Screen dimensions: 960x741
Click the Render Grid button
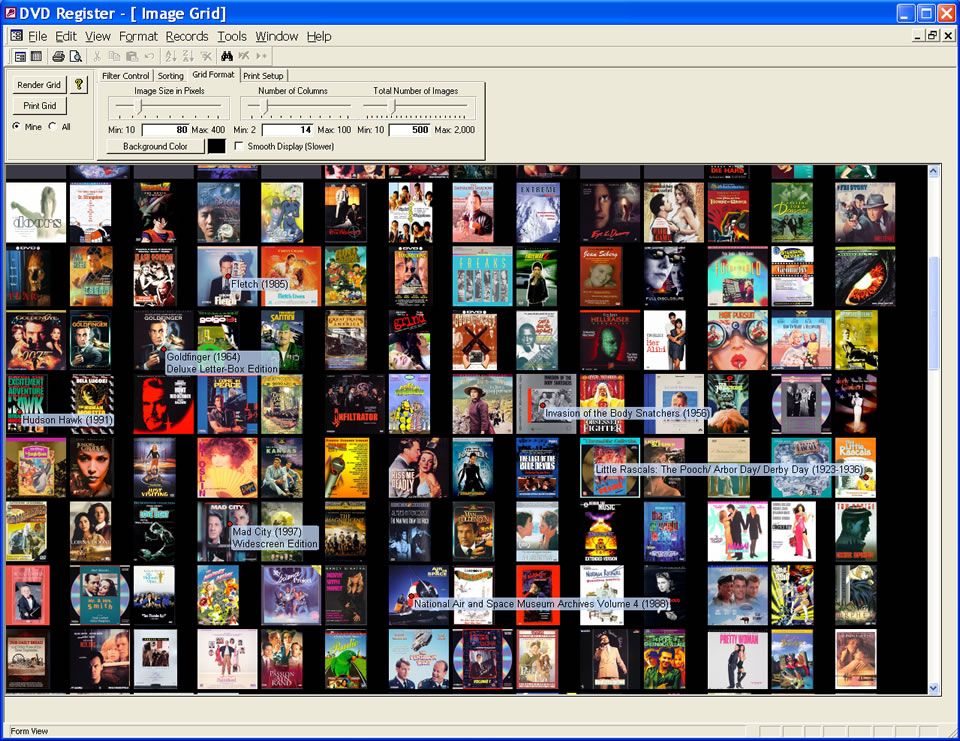click(x=39, y=85)
